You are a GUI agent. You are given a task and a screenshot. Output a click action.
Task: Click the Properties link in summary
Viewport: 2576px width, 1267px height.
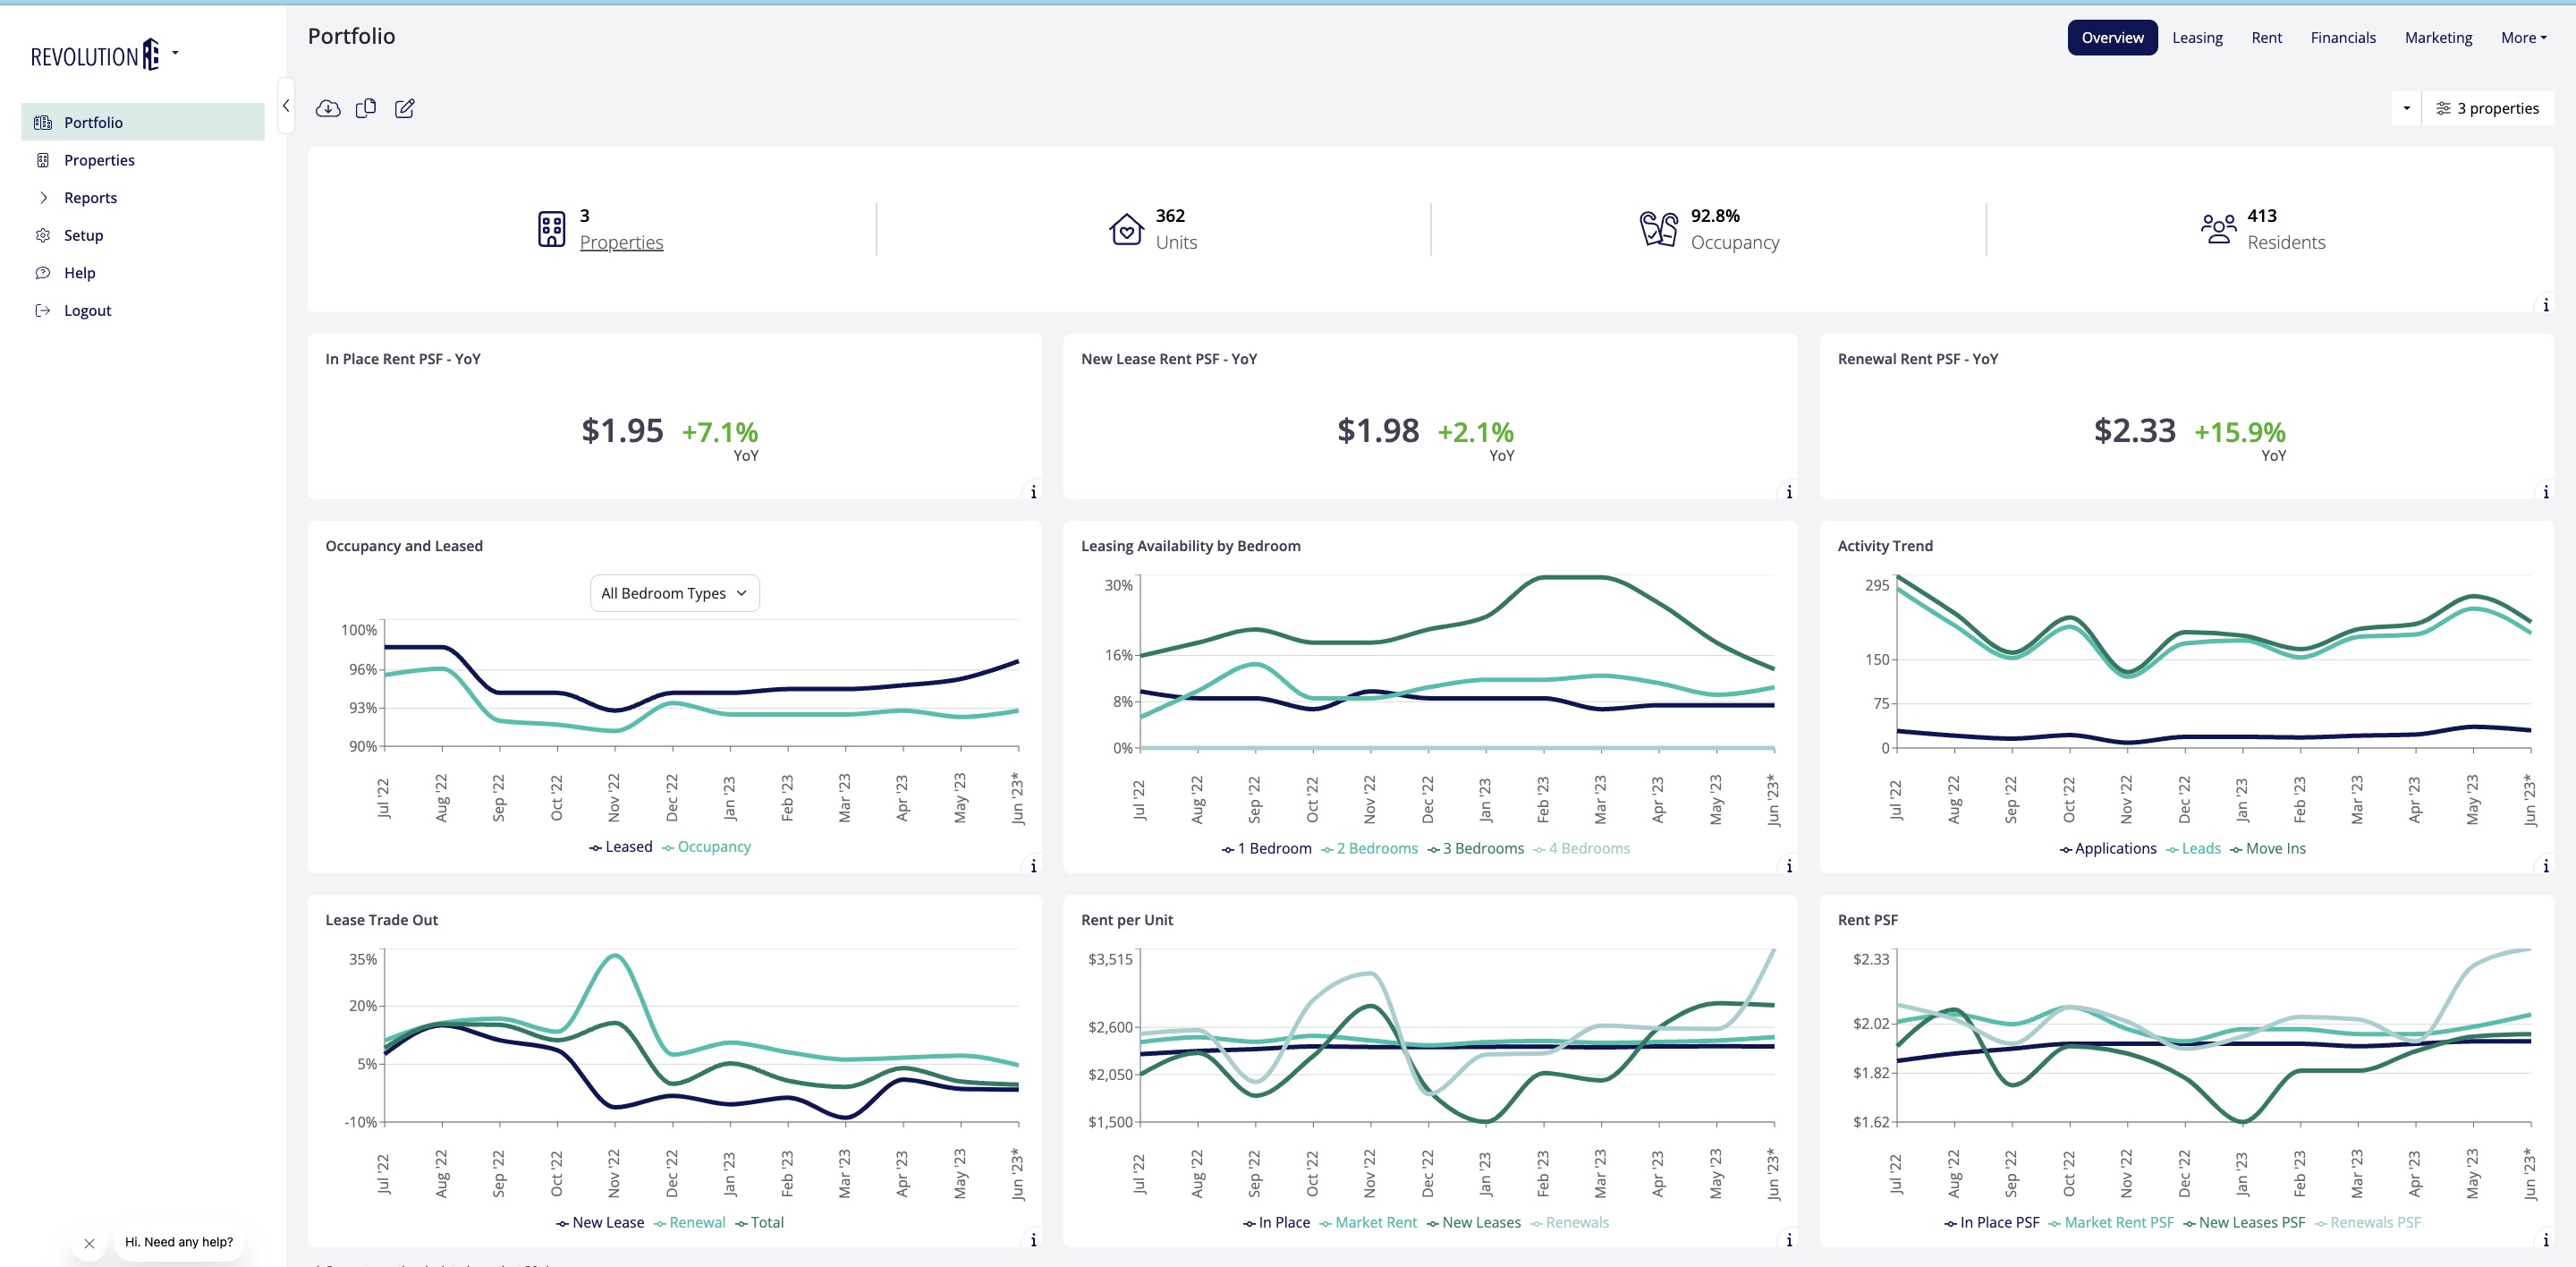click(x=621, y=243)
